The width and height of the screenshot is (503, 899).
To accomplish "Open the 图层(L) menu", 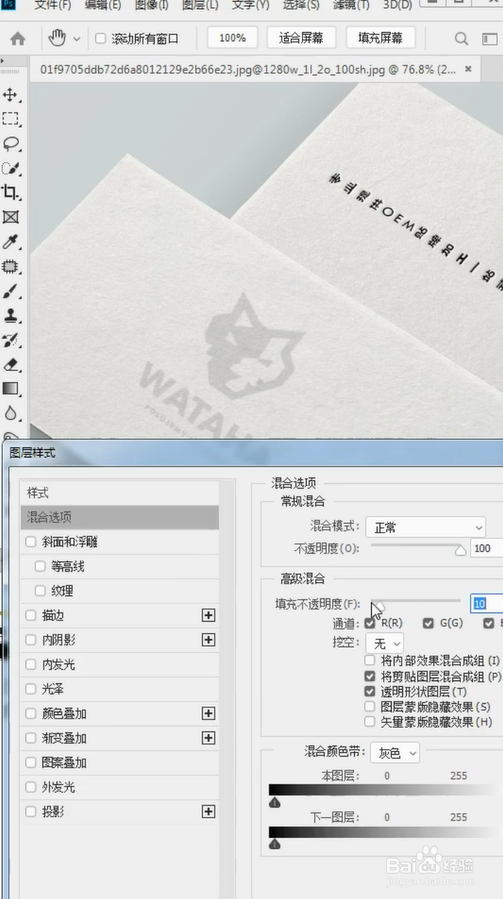I will pyautogui.click(x=200, y=5).
